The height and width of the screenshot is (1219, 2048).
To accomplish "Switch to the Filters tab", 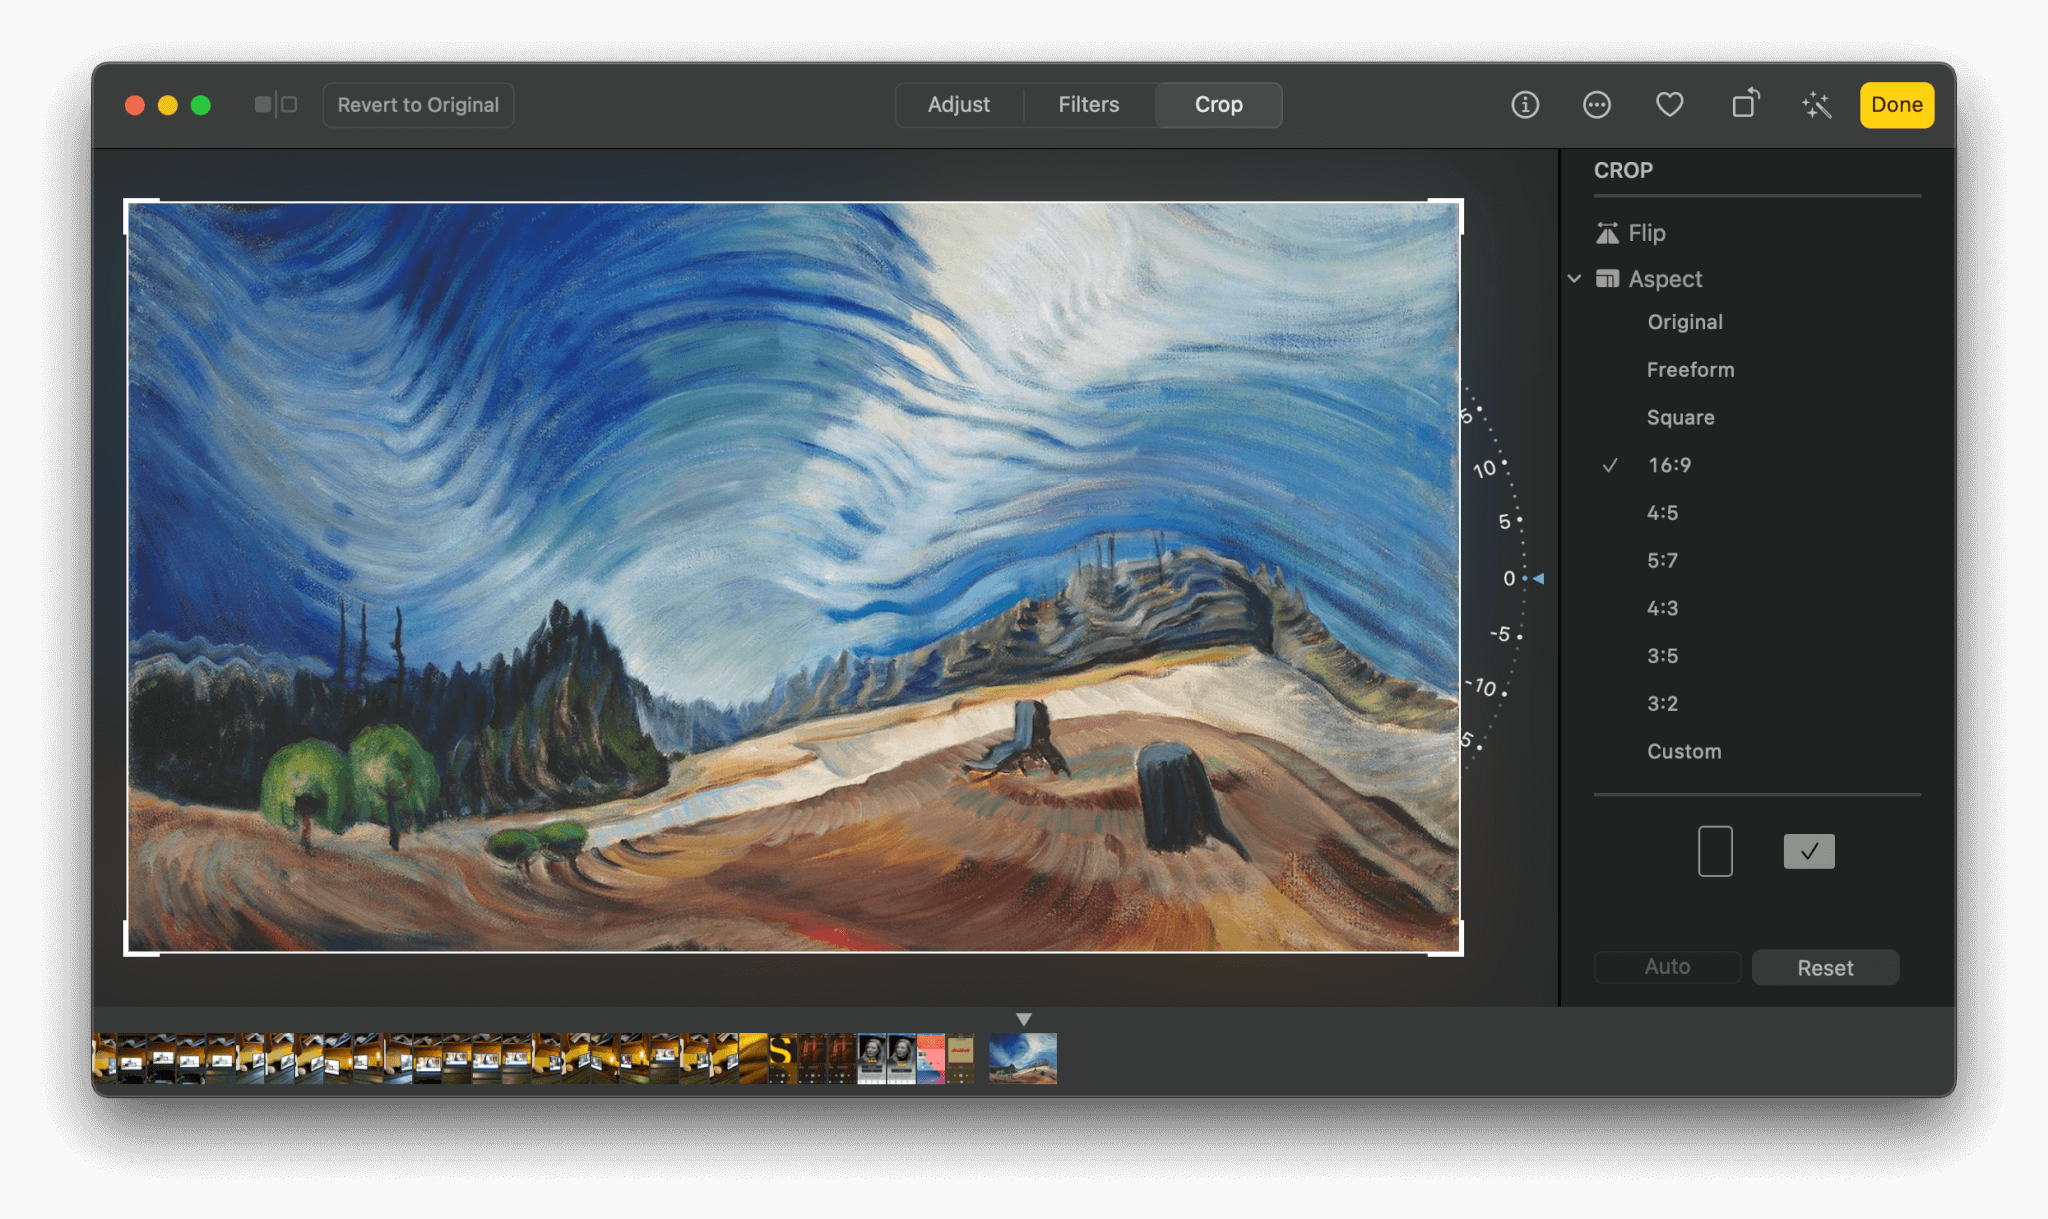I will (x=1088, y=104).
